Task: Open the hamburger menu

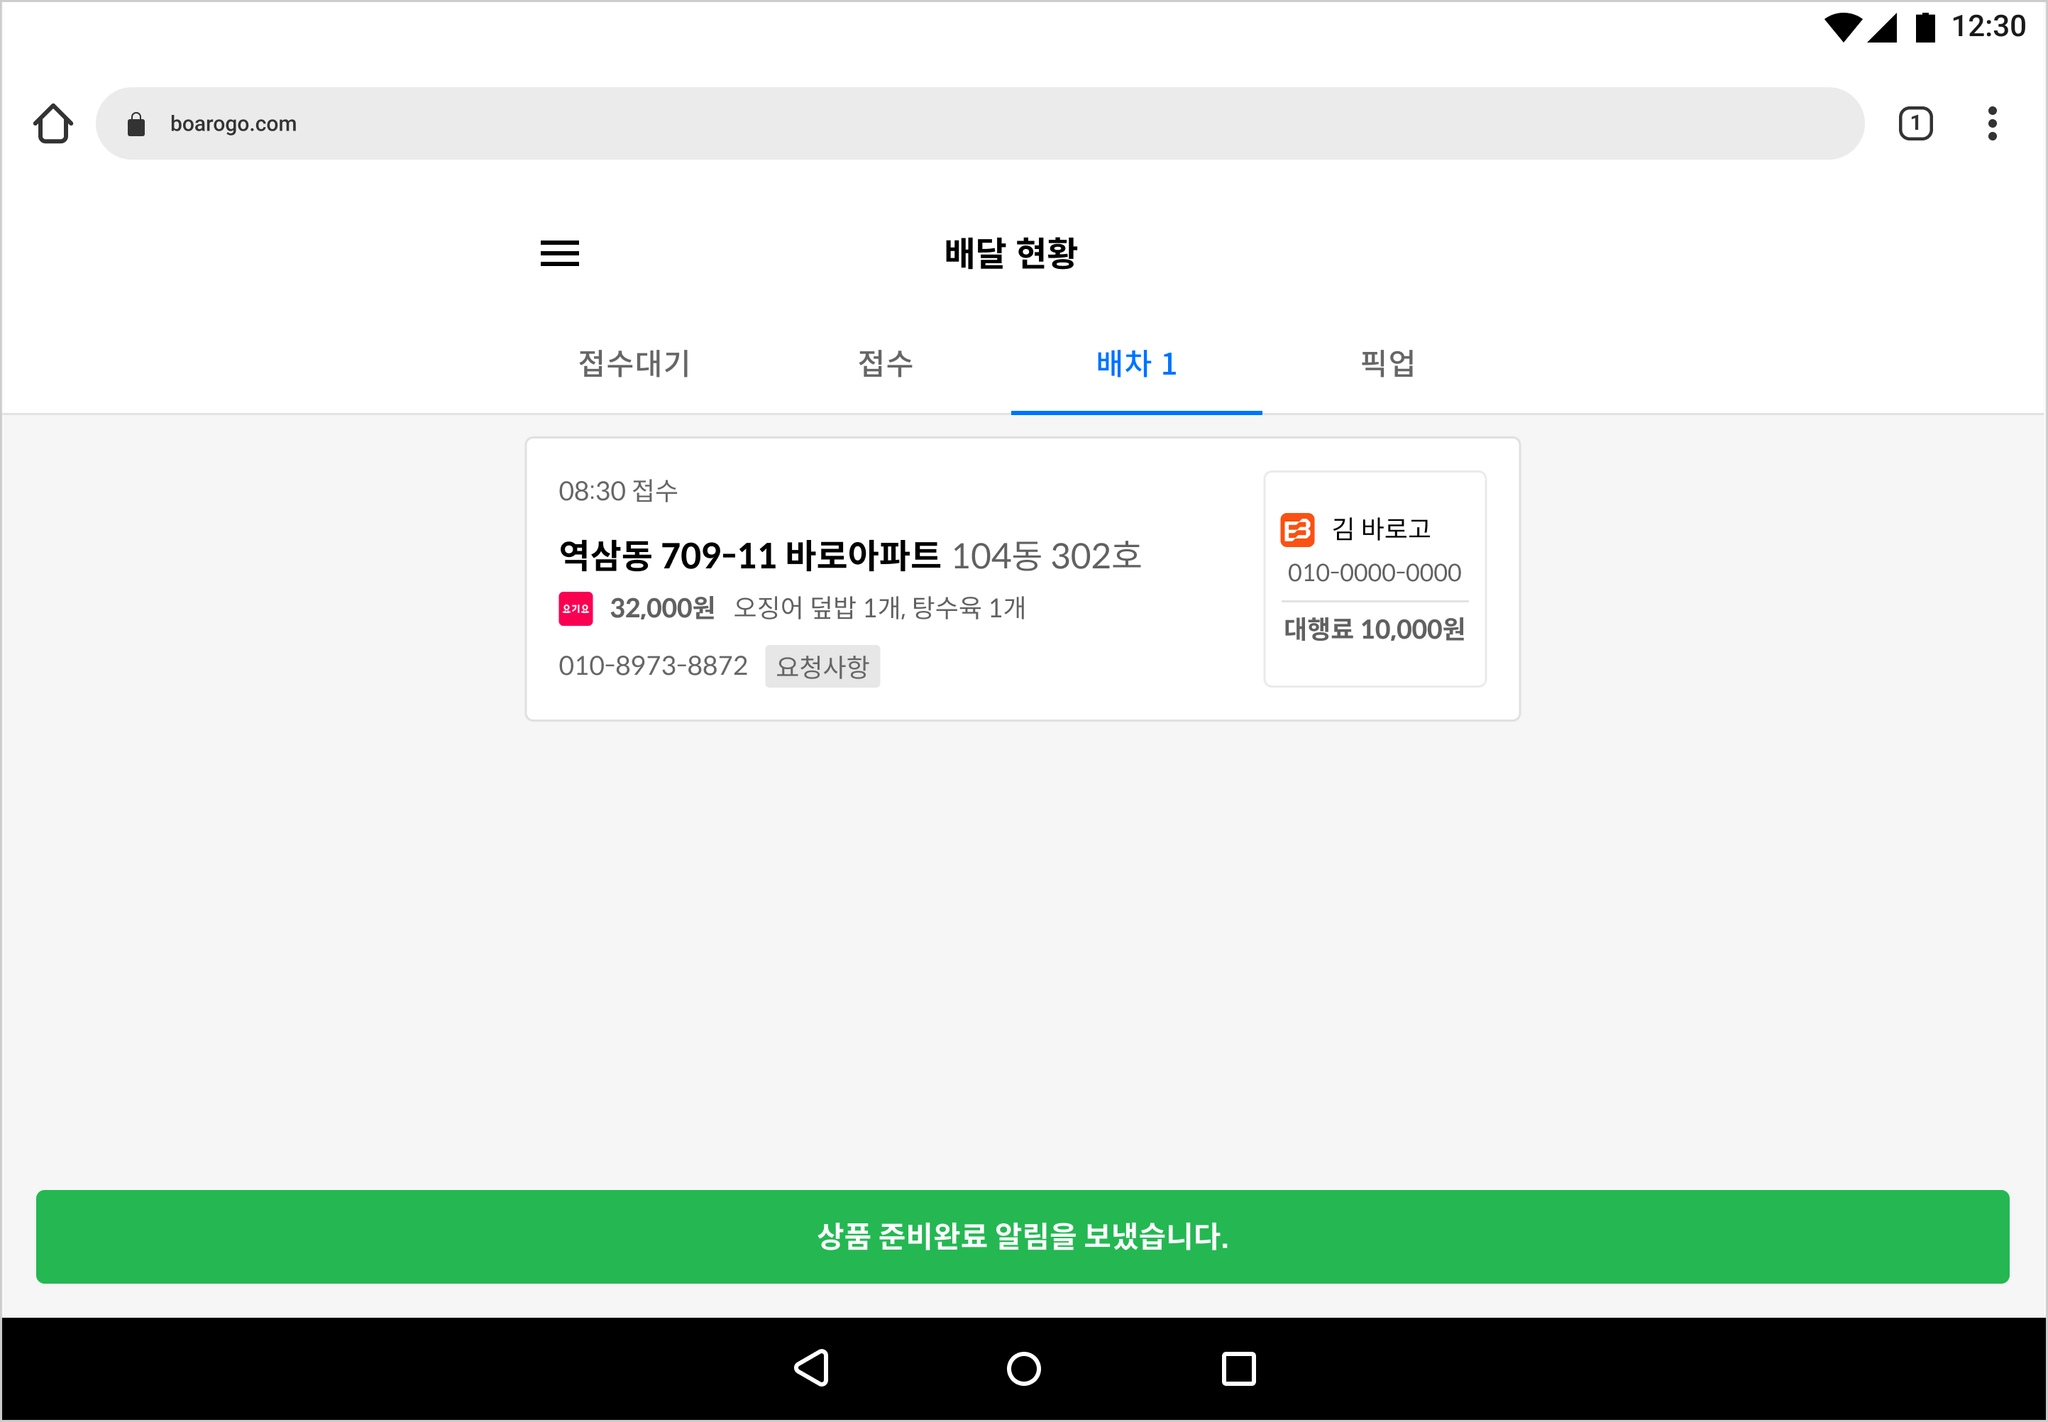Action: tap(559, 253)
